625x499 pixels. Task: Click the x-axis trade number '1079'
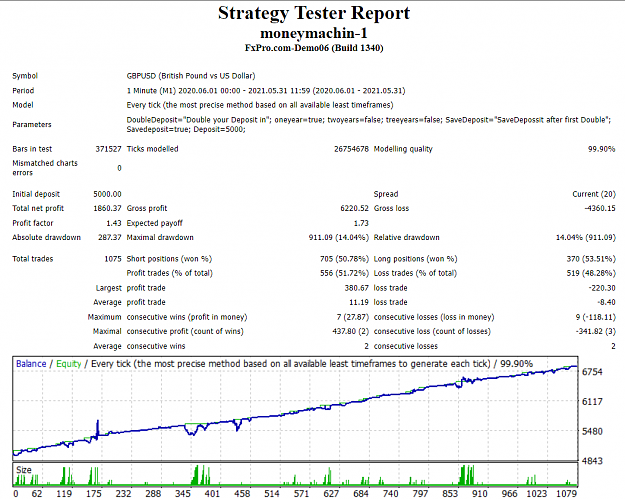567,494
